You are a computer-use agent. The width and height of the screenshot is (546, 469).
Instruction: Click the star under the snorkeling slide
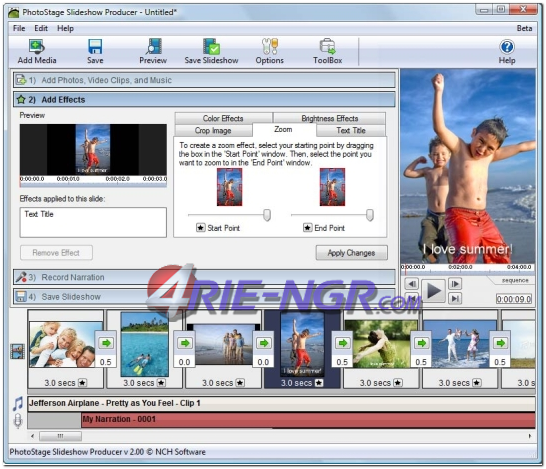161,383
